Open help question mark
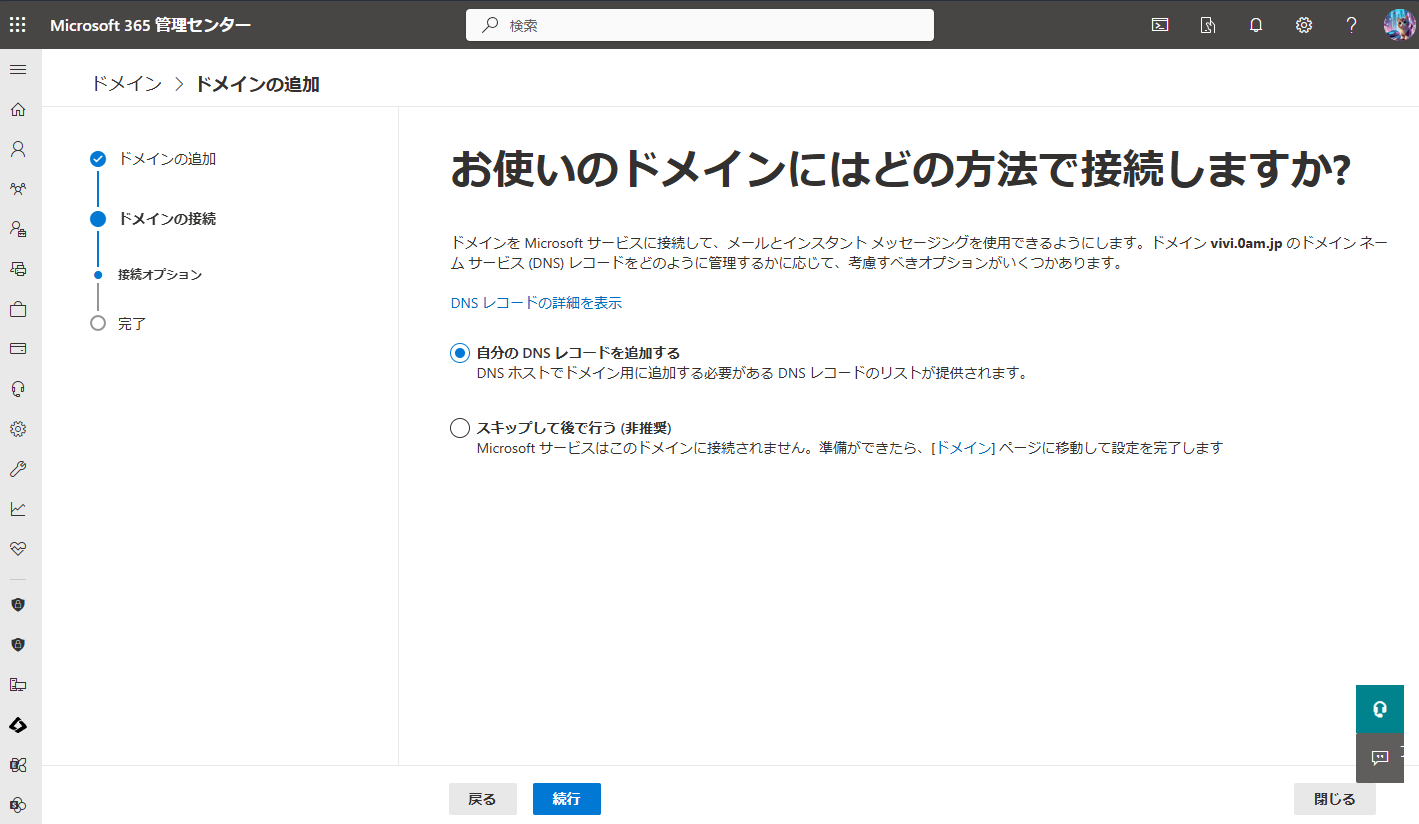The width and height of the screenshot is (1419, 824). click(1352, 25)
